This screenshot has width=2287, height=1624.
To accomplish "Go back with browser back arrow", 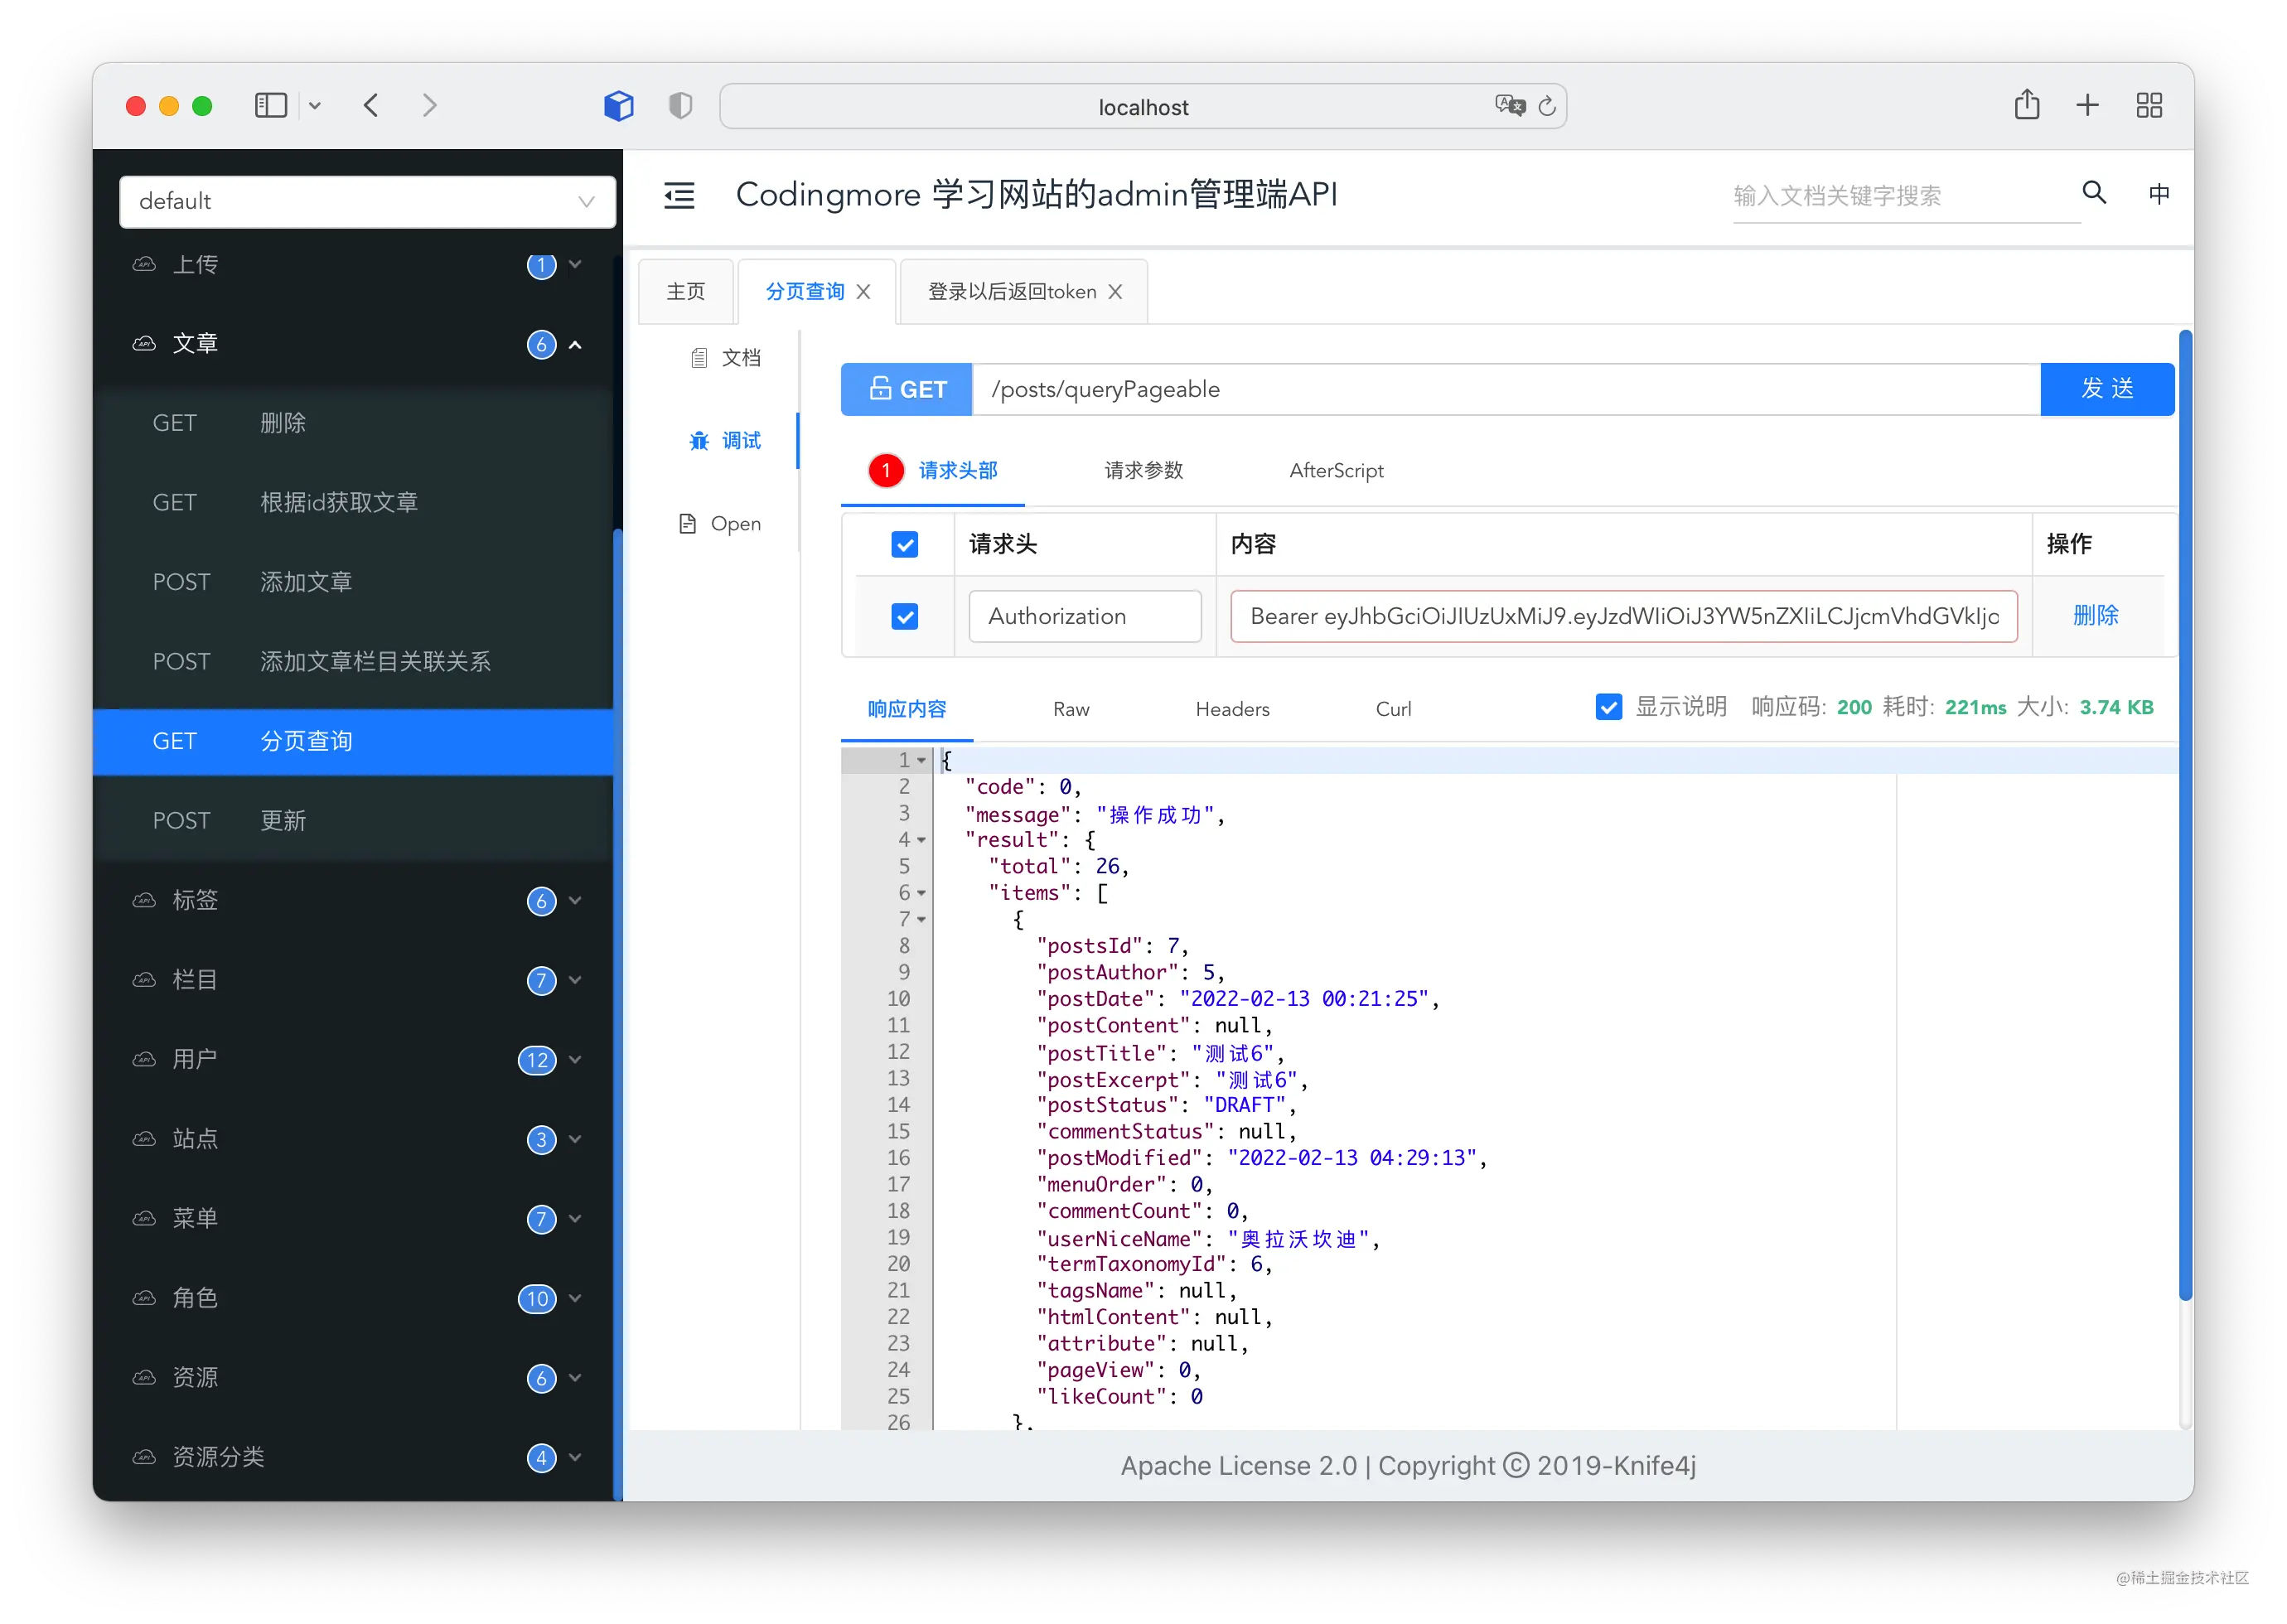I will tap(371, 106).
